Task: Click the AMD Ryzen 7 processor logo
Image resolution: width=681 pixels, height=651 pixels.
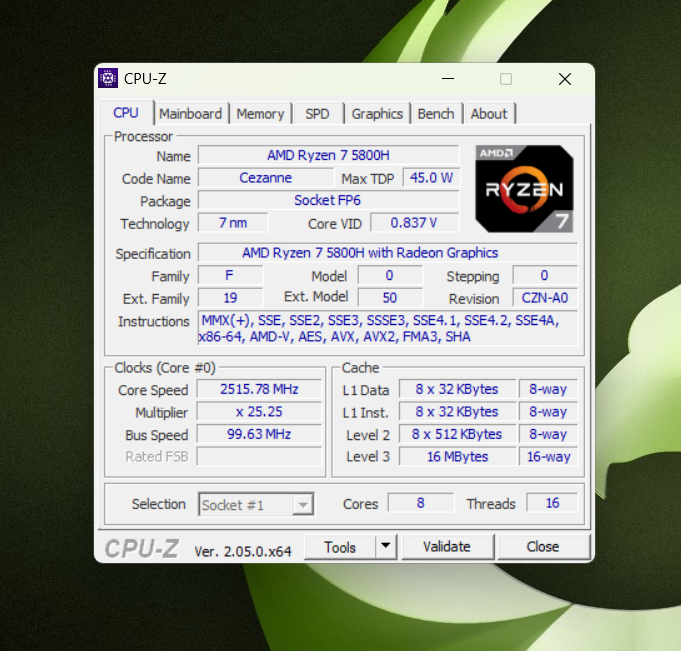Action: (x=524, y=188)
